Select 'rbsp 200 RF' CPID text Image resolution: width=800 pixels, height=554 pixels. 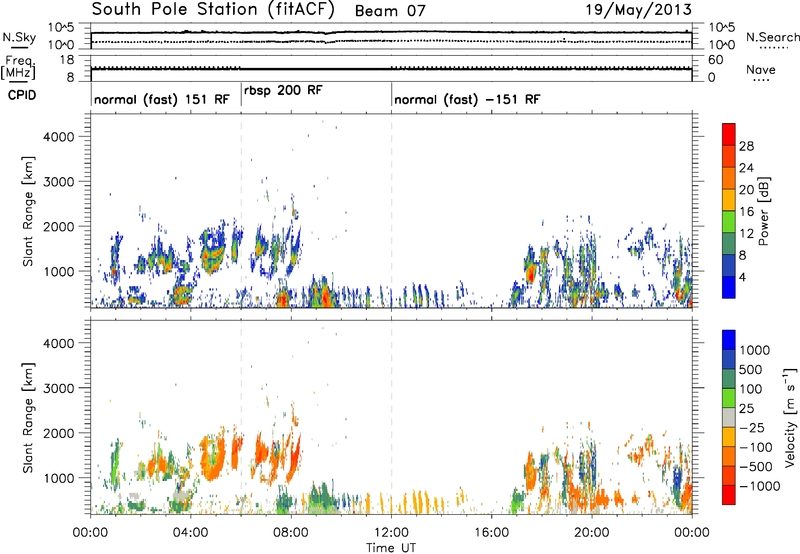(283, 90)
